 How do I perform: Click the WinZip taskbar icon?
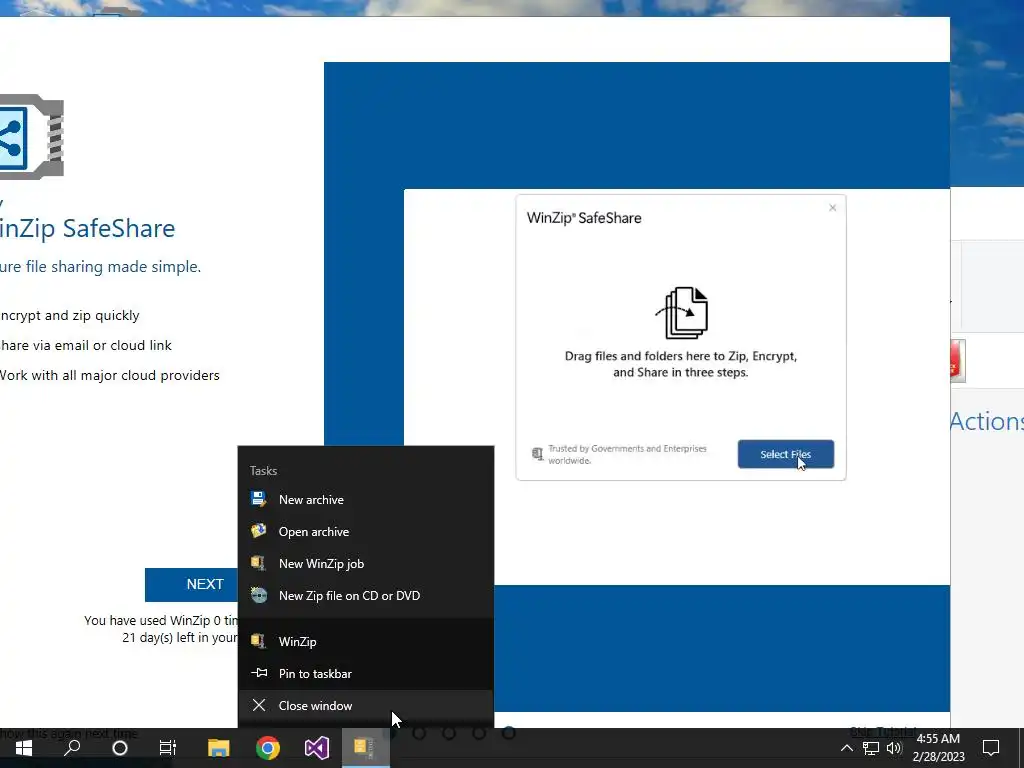point(366,748)
